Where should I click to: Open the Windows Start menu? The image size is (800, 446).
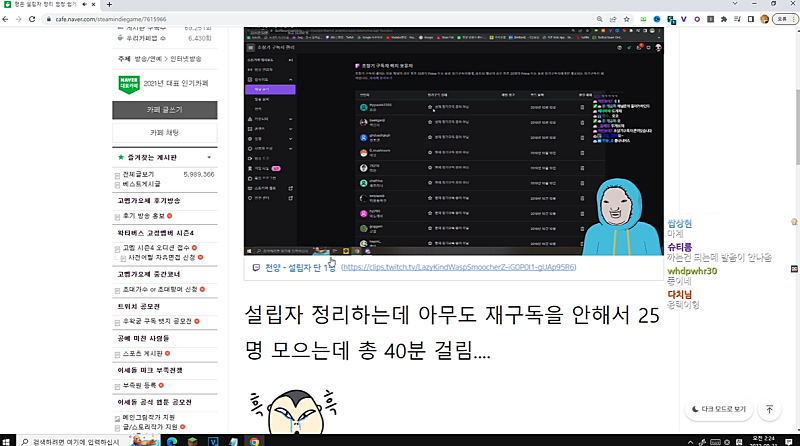pos(6,441)
